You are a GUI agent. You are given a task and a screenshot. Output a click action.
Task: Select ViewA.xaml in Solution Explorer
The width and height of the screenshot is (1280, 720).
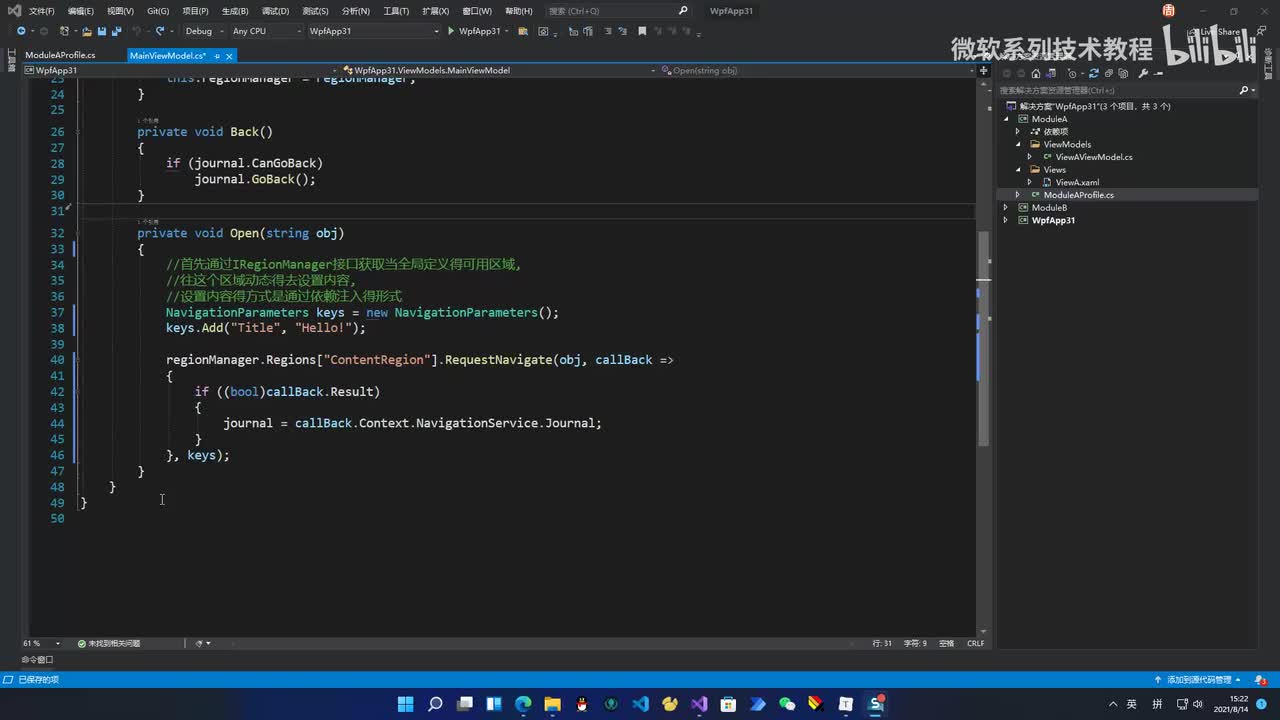tap(1077, 182)
